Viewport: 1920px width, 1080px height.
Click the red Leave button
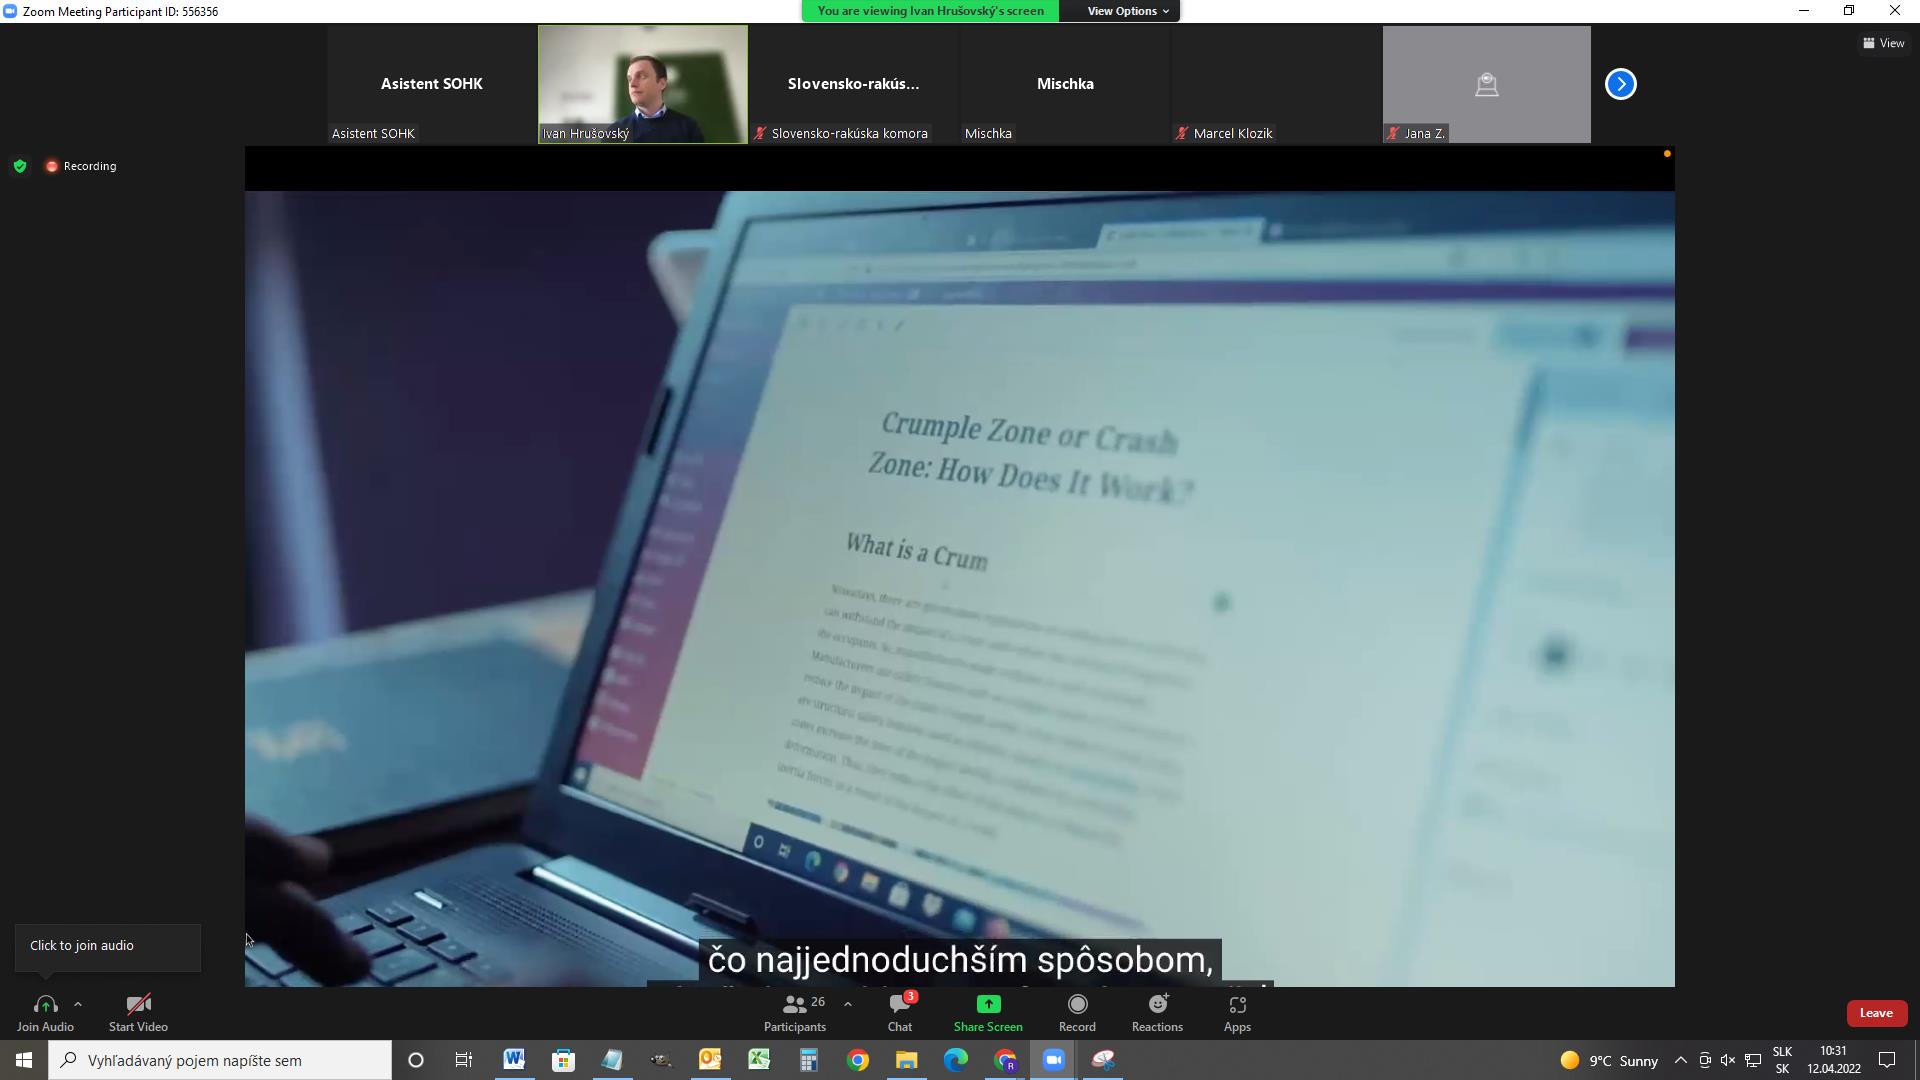[1876, 1013]
